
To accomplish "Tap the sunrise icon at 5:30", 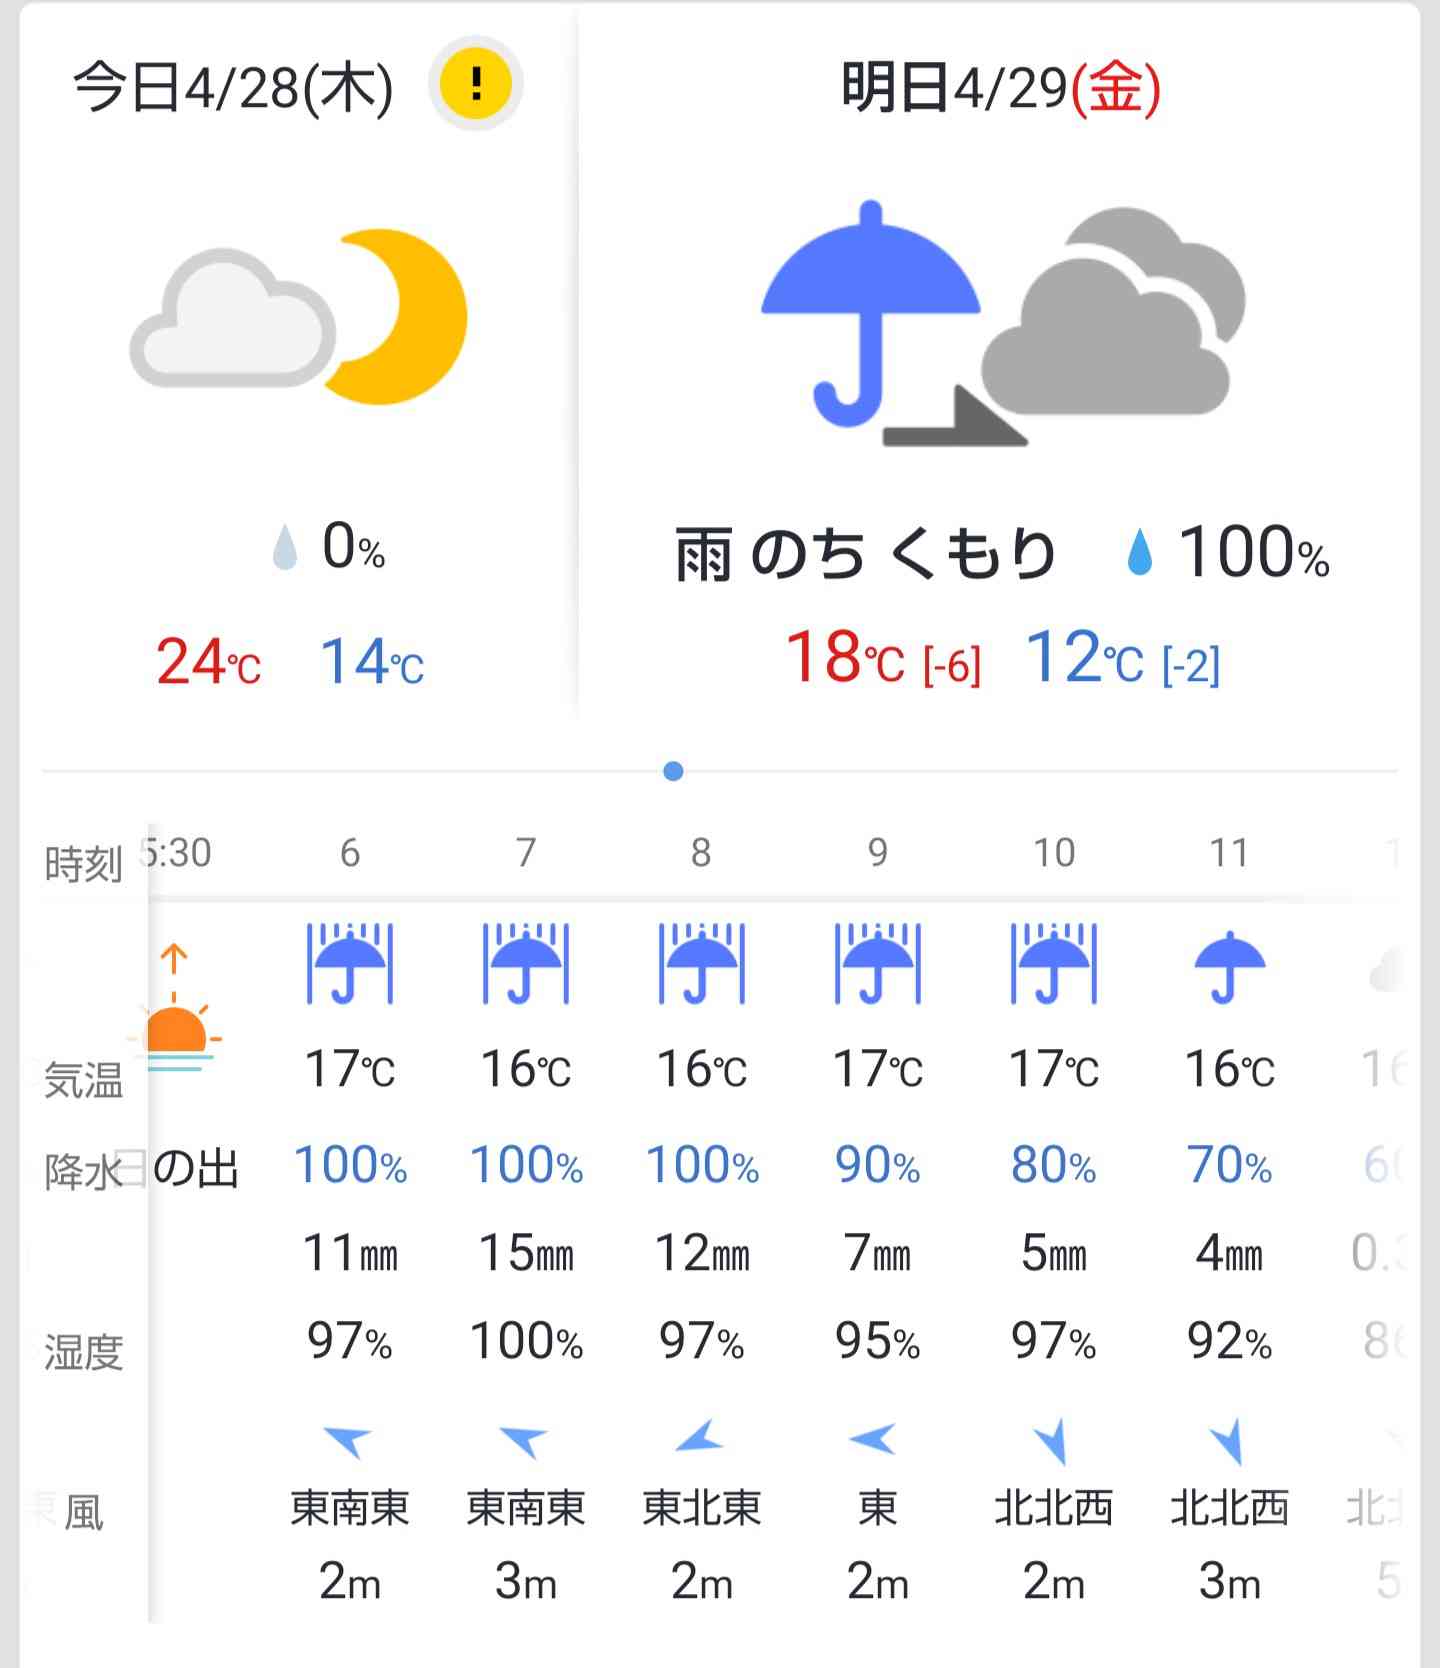I will tap(176, 1008).
